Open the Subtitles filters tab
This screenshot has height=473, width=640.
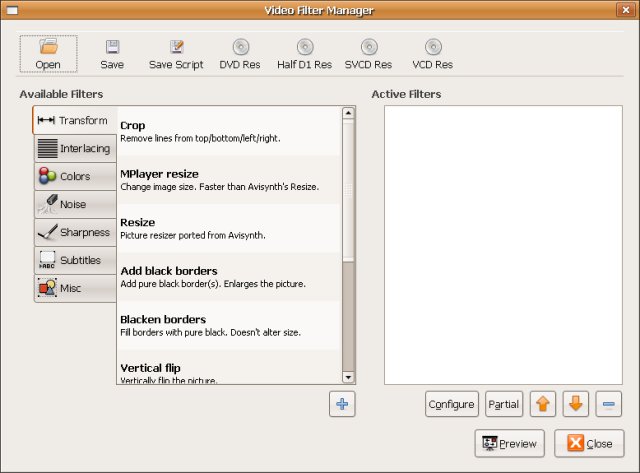[75, 260]
